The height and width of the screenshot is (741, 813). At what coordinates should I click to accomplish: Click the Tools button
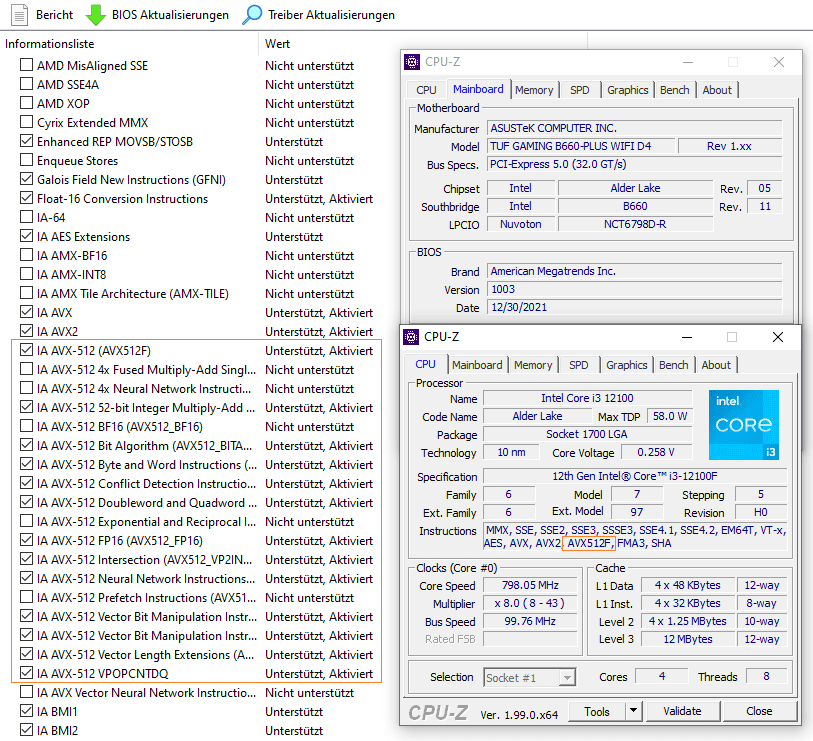pyautogui.click(x=597, y=711)
